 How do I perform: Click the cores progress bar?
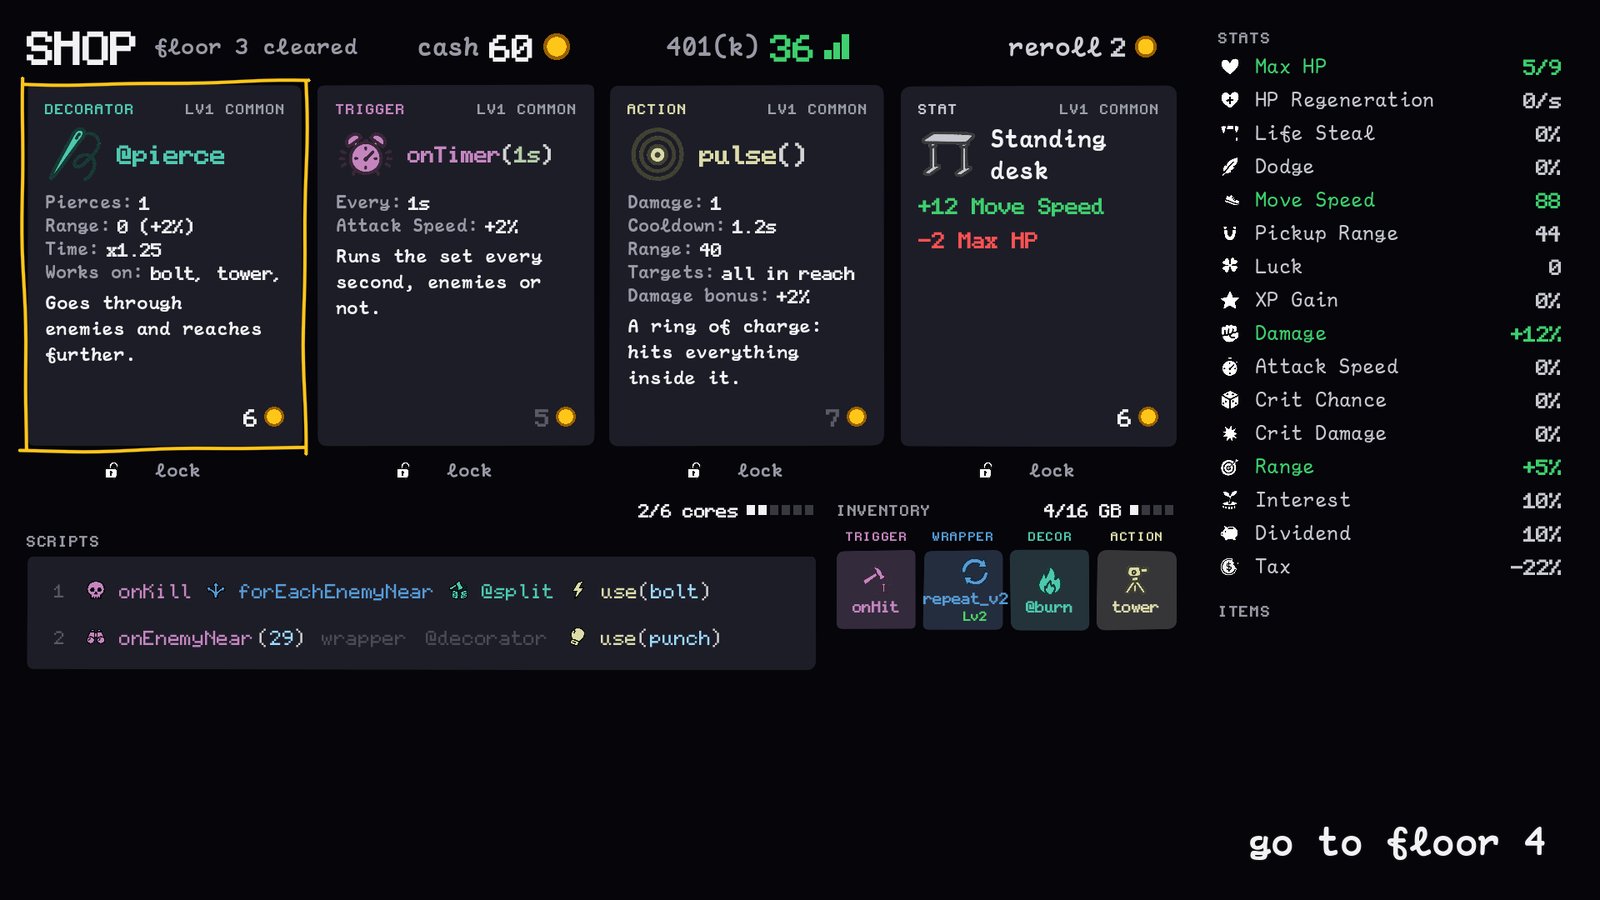pyautogui.click(x=780, y=510)
